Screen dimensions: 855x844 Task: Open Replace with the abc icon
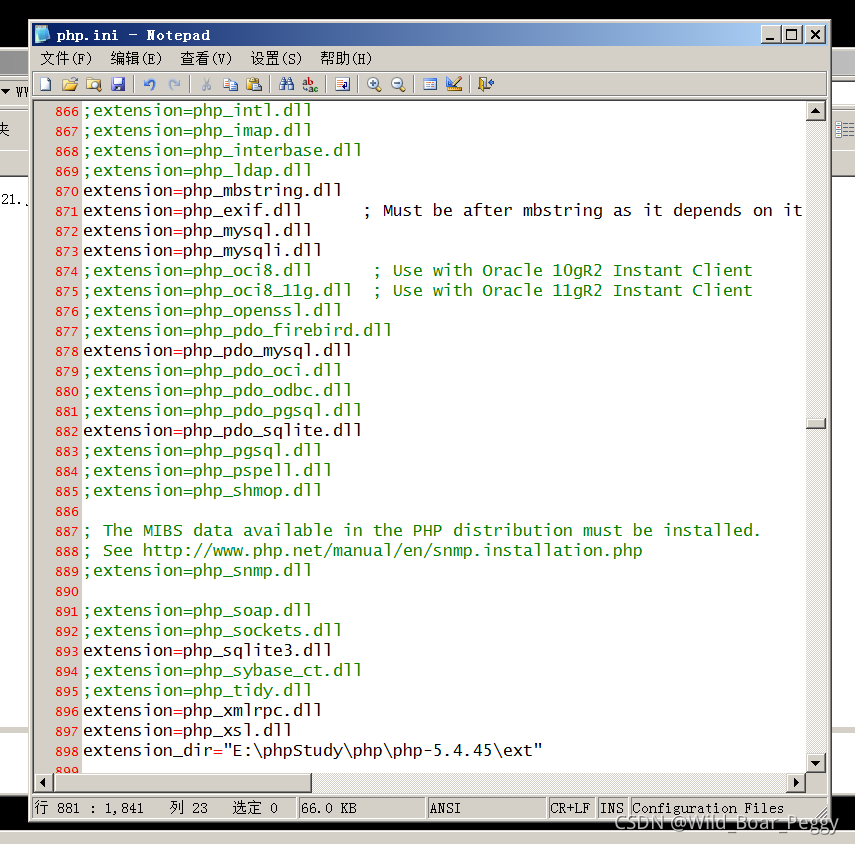click(x=310, y=84)
